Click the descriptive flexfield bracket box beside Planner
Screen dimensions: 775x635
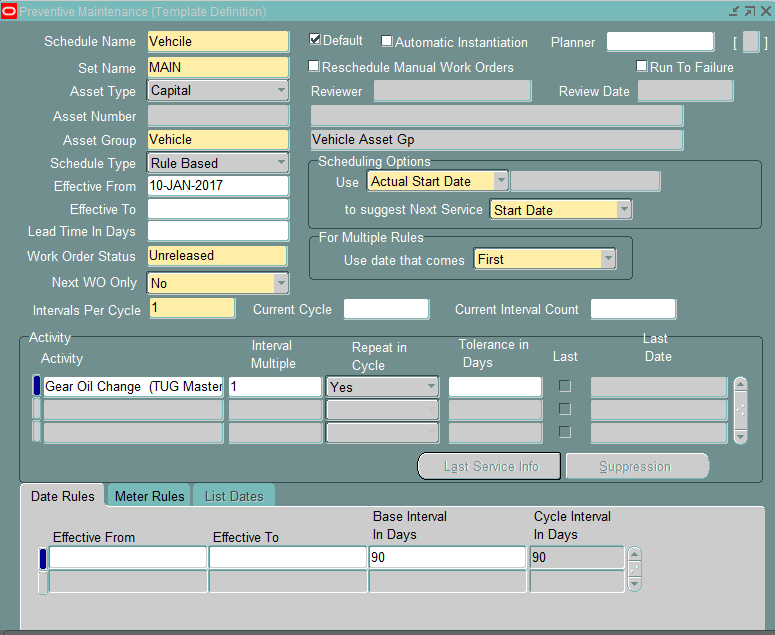750,42
